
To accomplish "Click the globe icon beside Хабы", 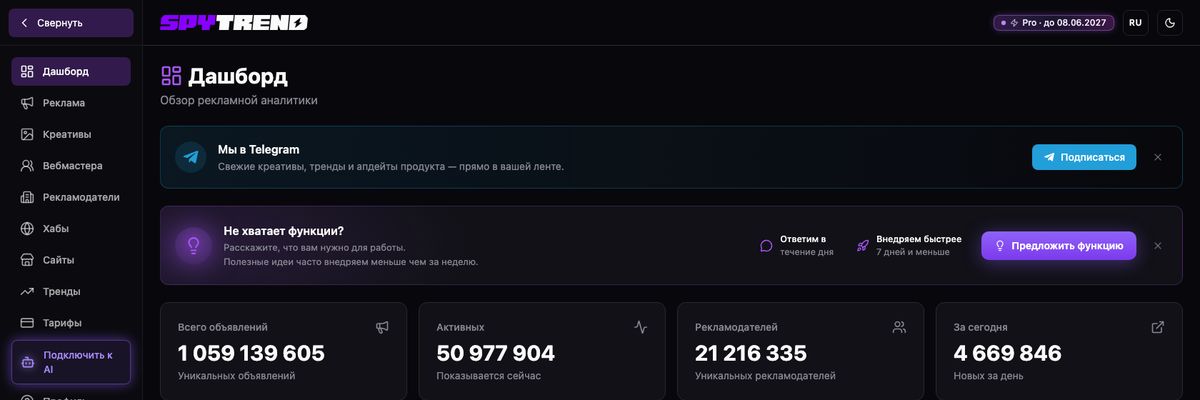I will [27, 229].
